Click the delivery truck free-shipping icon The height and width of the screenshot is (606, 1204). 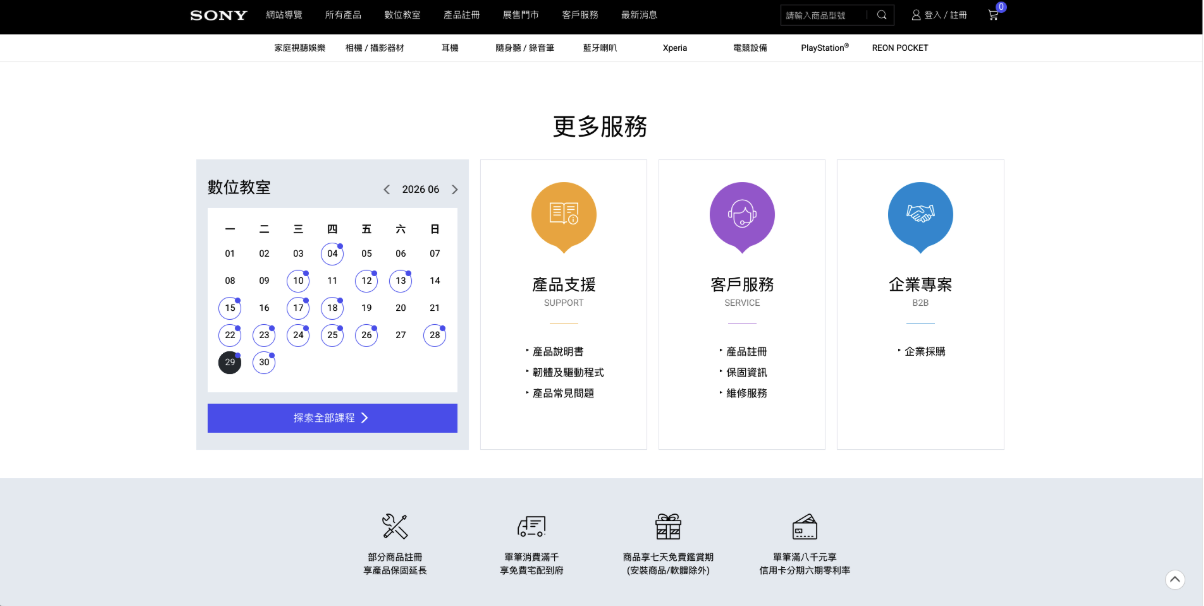(531, 526)
